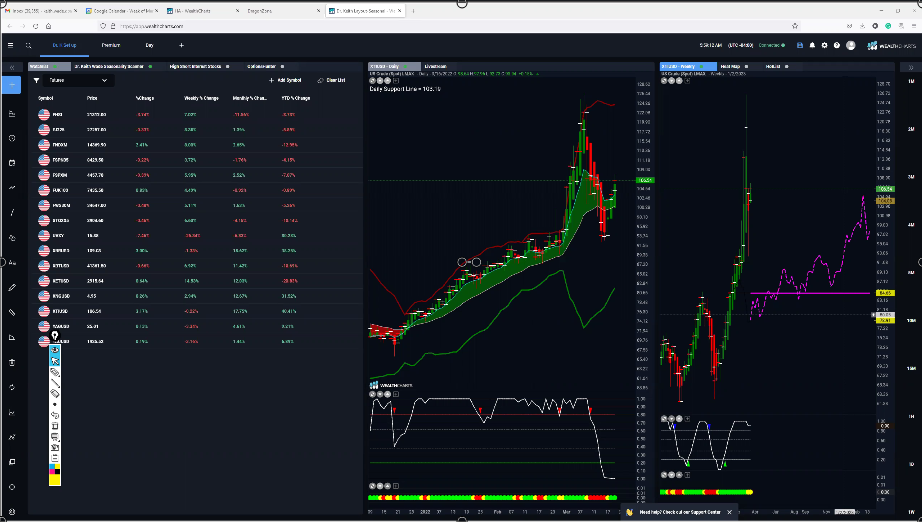Open the High Short Interest Stocks tab
Image resolution: width=922 pixels, height=522 pixels.
[x=195, y=66]
